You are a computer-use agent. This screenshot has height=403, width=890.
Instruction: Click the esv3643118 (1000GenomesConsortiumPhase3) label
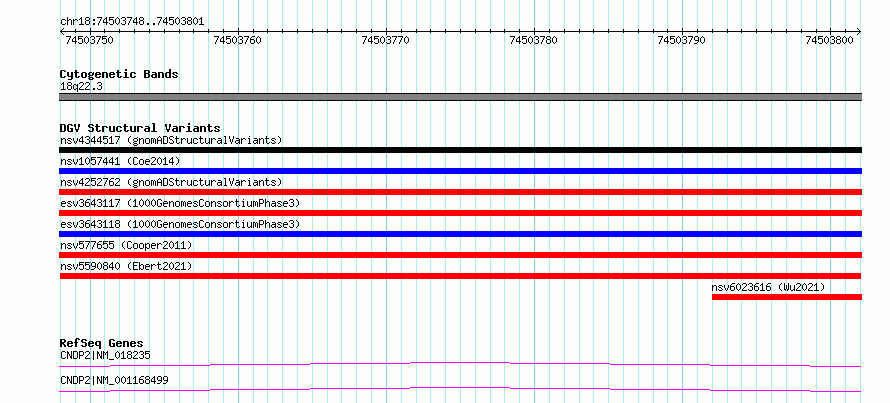[x=180, y=224]
